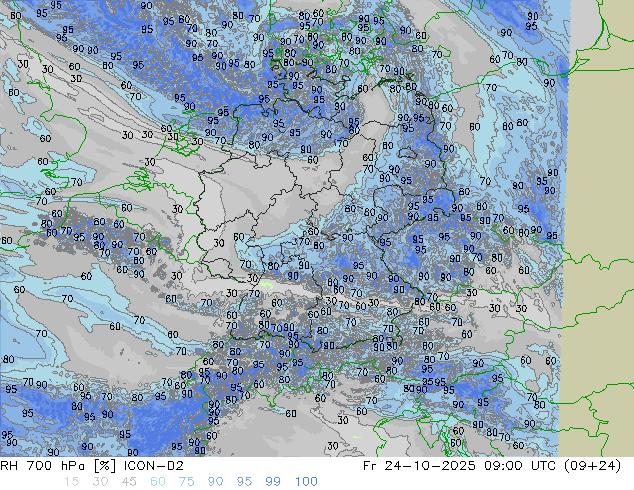Image resolution: width=634 pixels, height=490 pixels.
Task: Click the legend value 30 below the title
Action: pos(100,482)
